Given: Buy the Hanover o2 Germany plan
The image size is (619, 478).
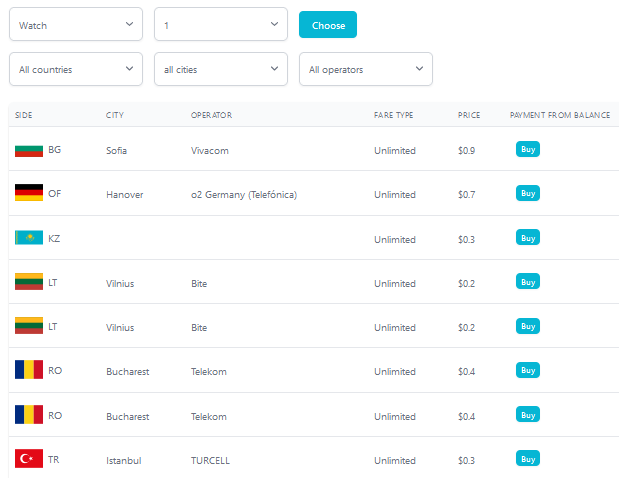Looking at the screenshot, I should coord(528,193).
